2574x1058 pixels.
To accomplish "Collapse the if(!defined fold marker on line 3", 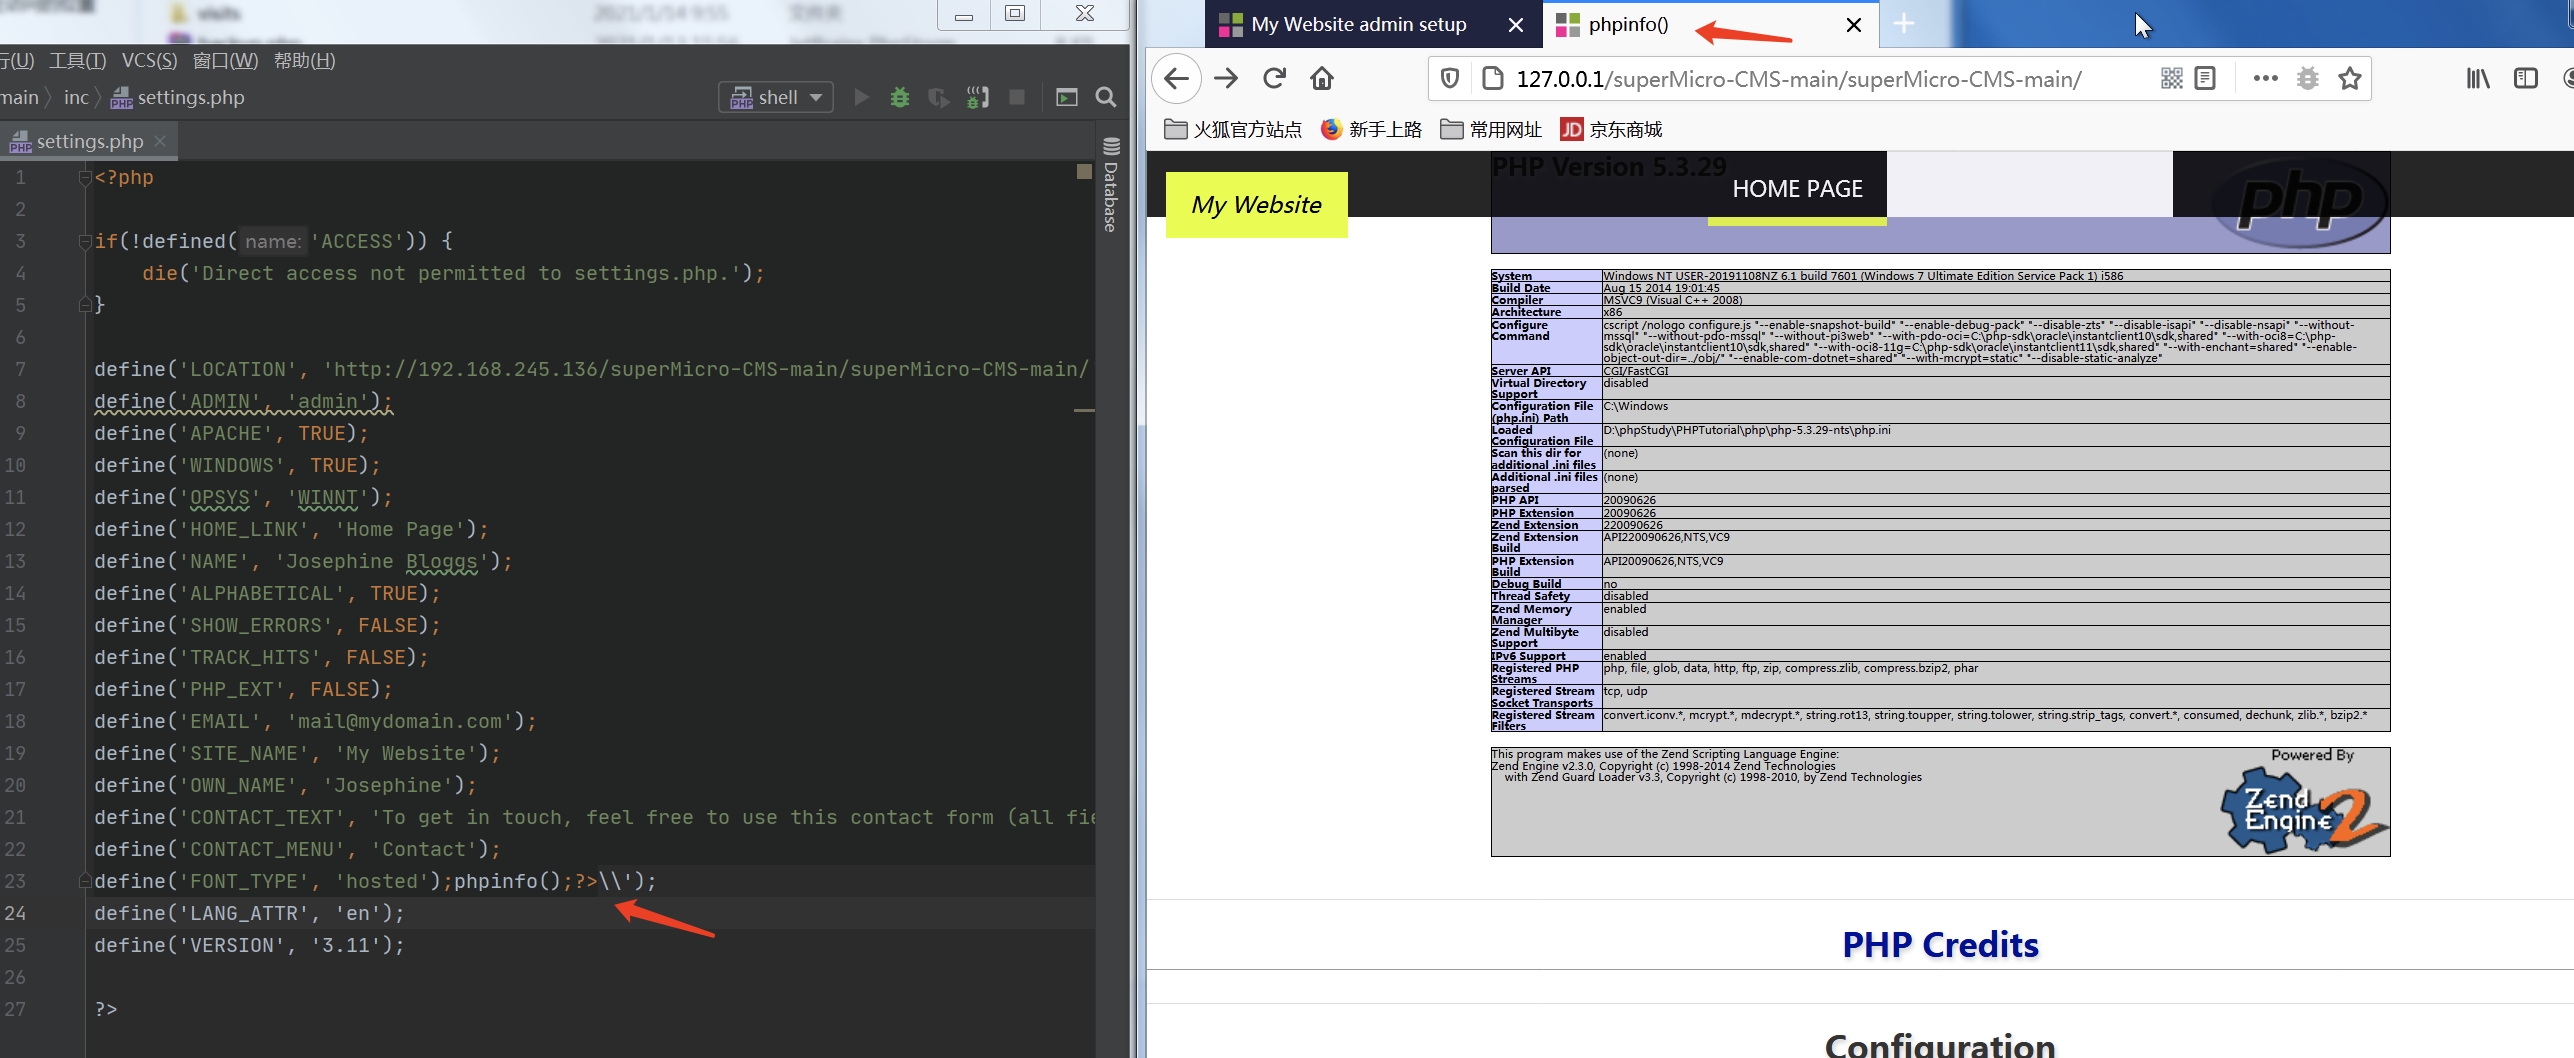I will point(85,241).
